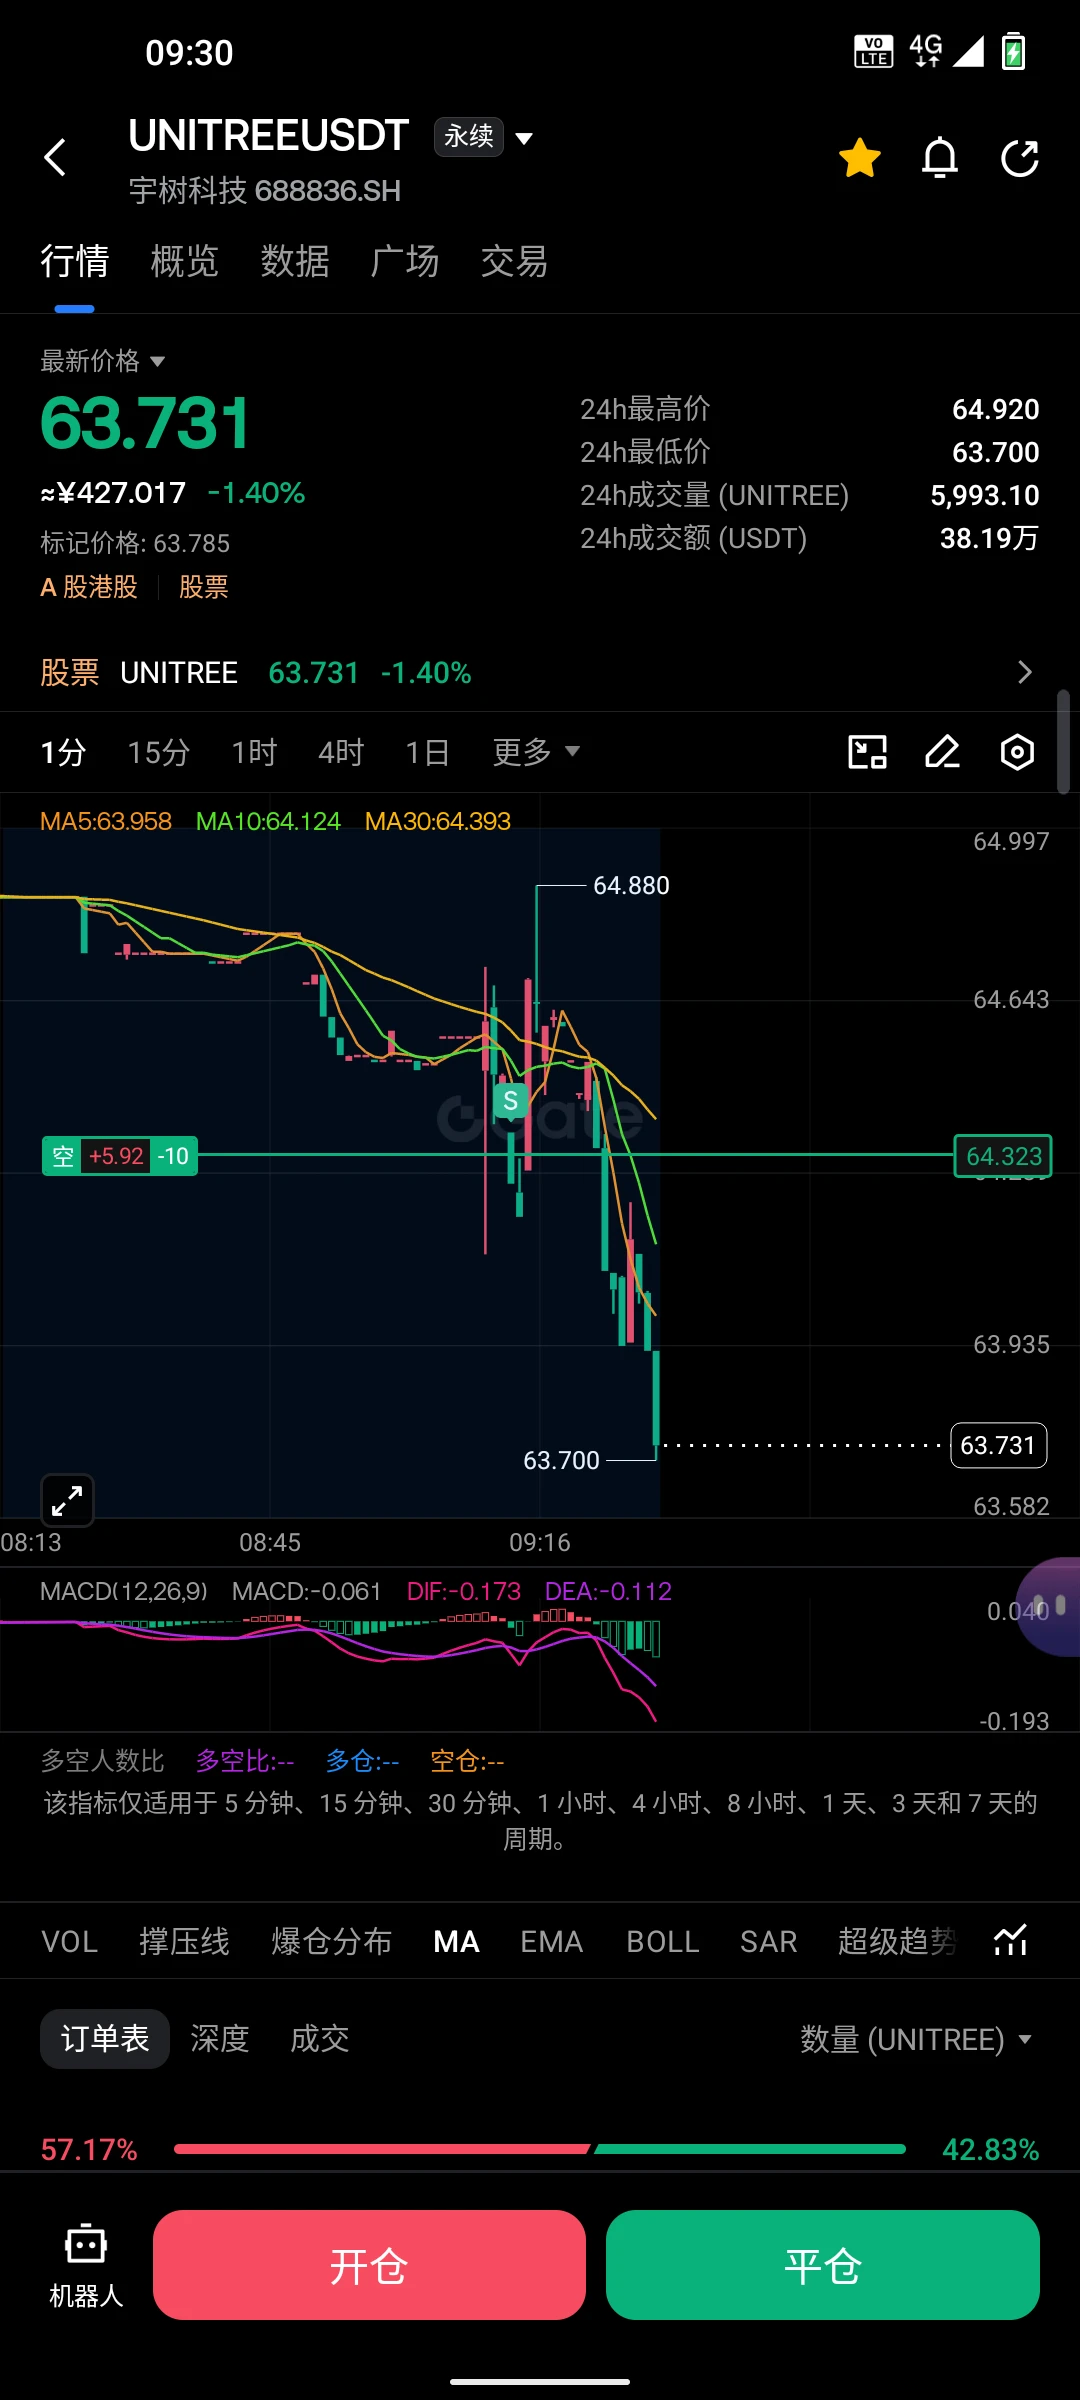Open the 深度 depth view
Screen dimensions: 1080x2400
click(220, 2039)
